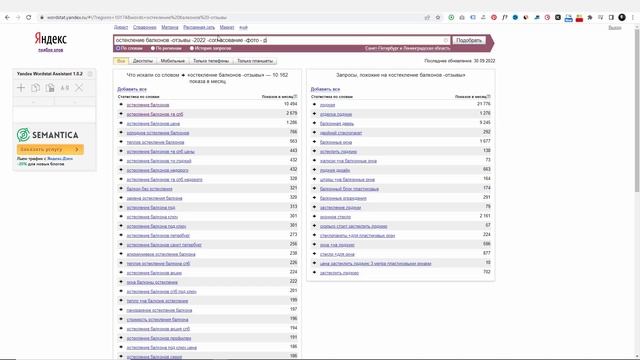Click the browser forward arrow
The width and height of the screenshot is (640, 360).
(18, 18)
